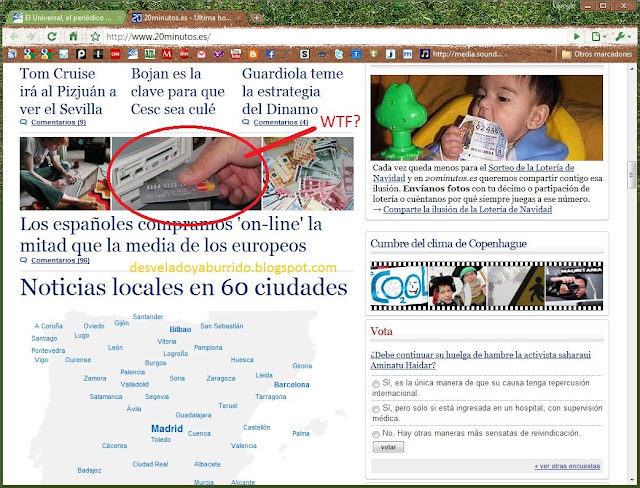Open the cameraman filmstrip thumbnail
The image size is (640, 488).
[x=574, y=286]
